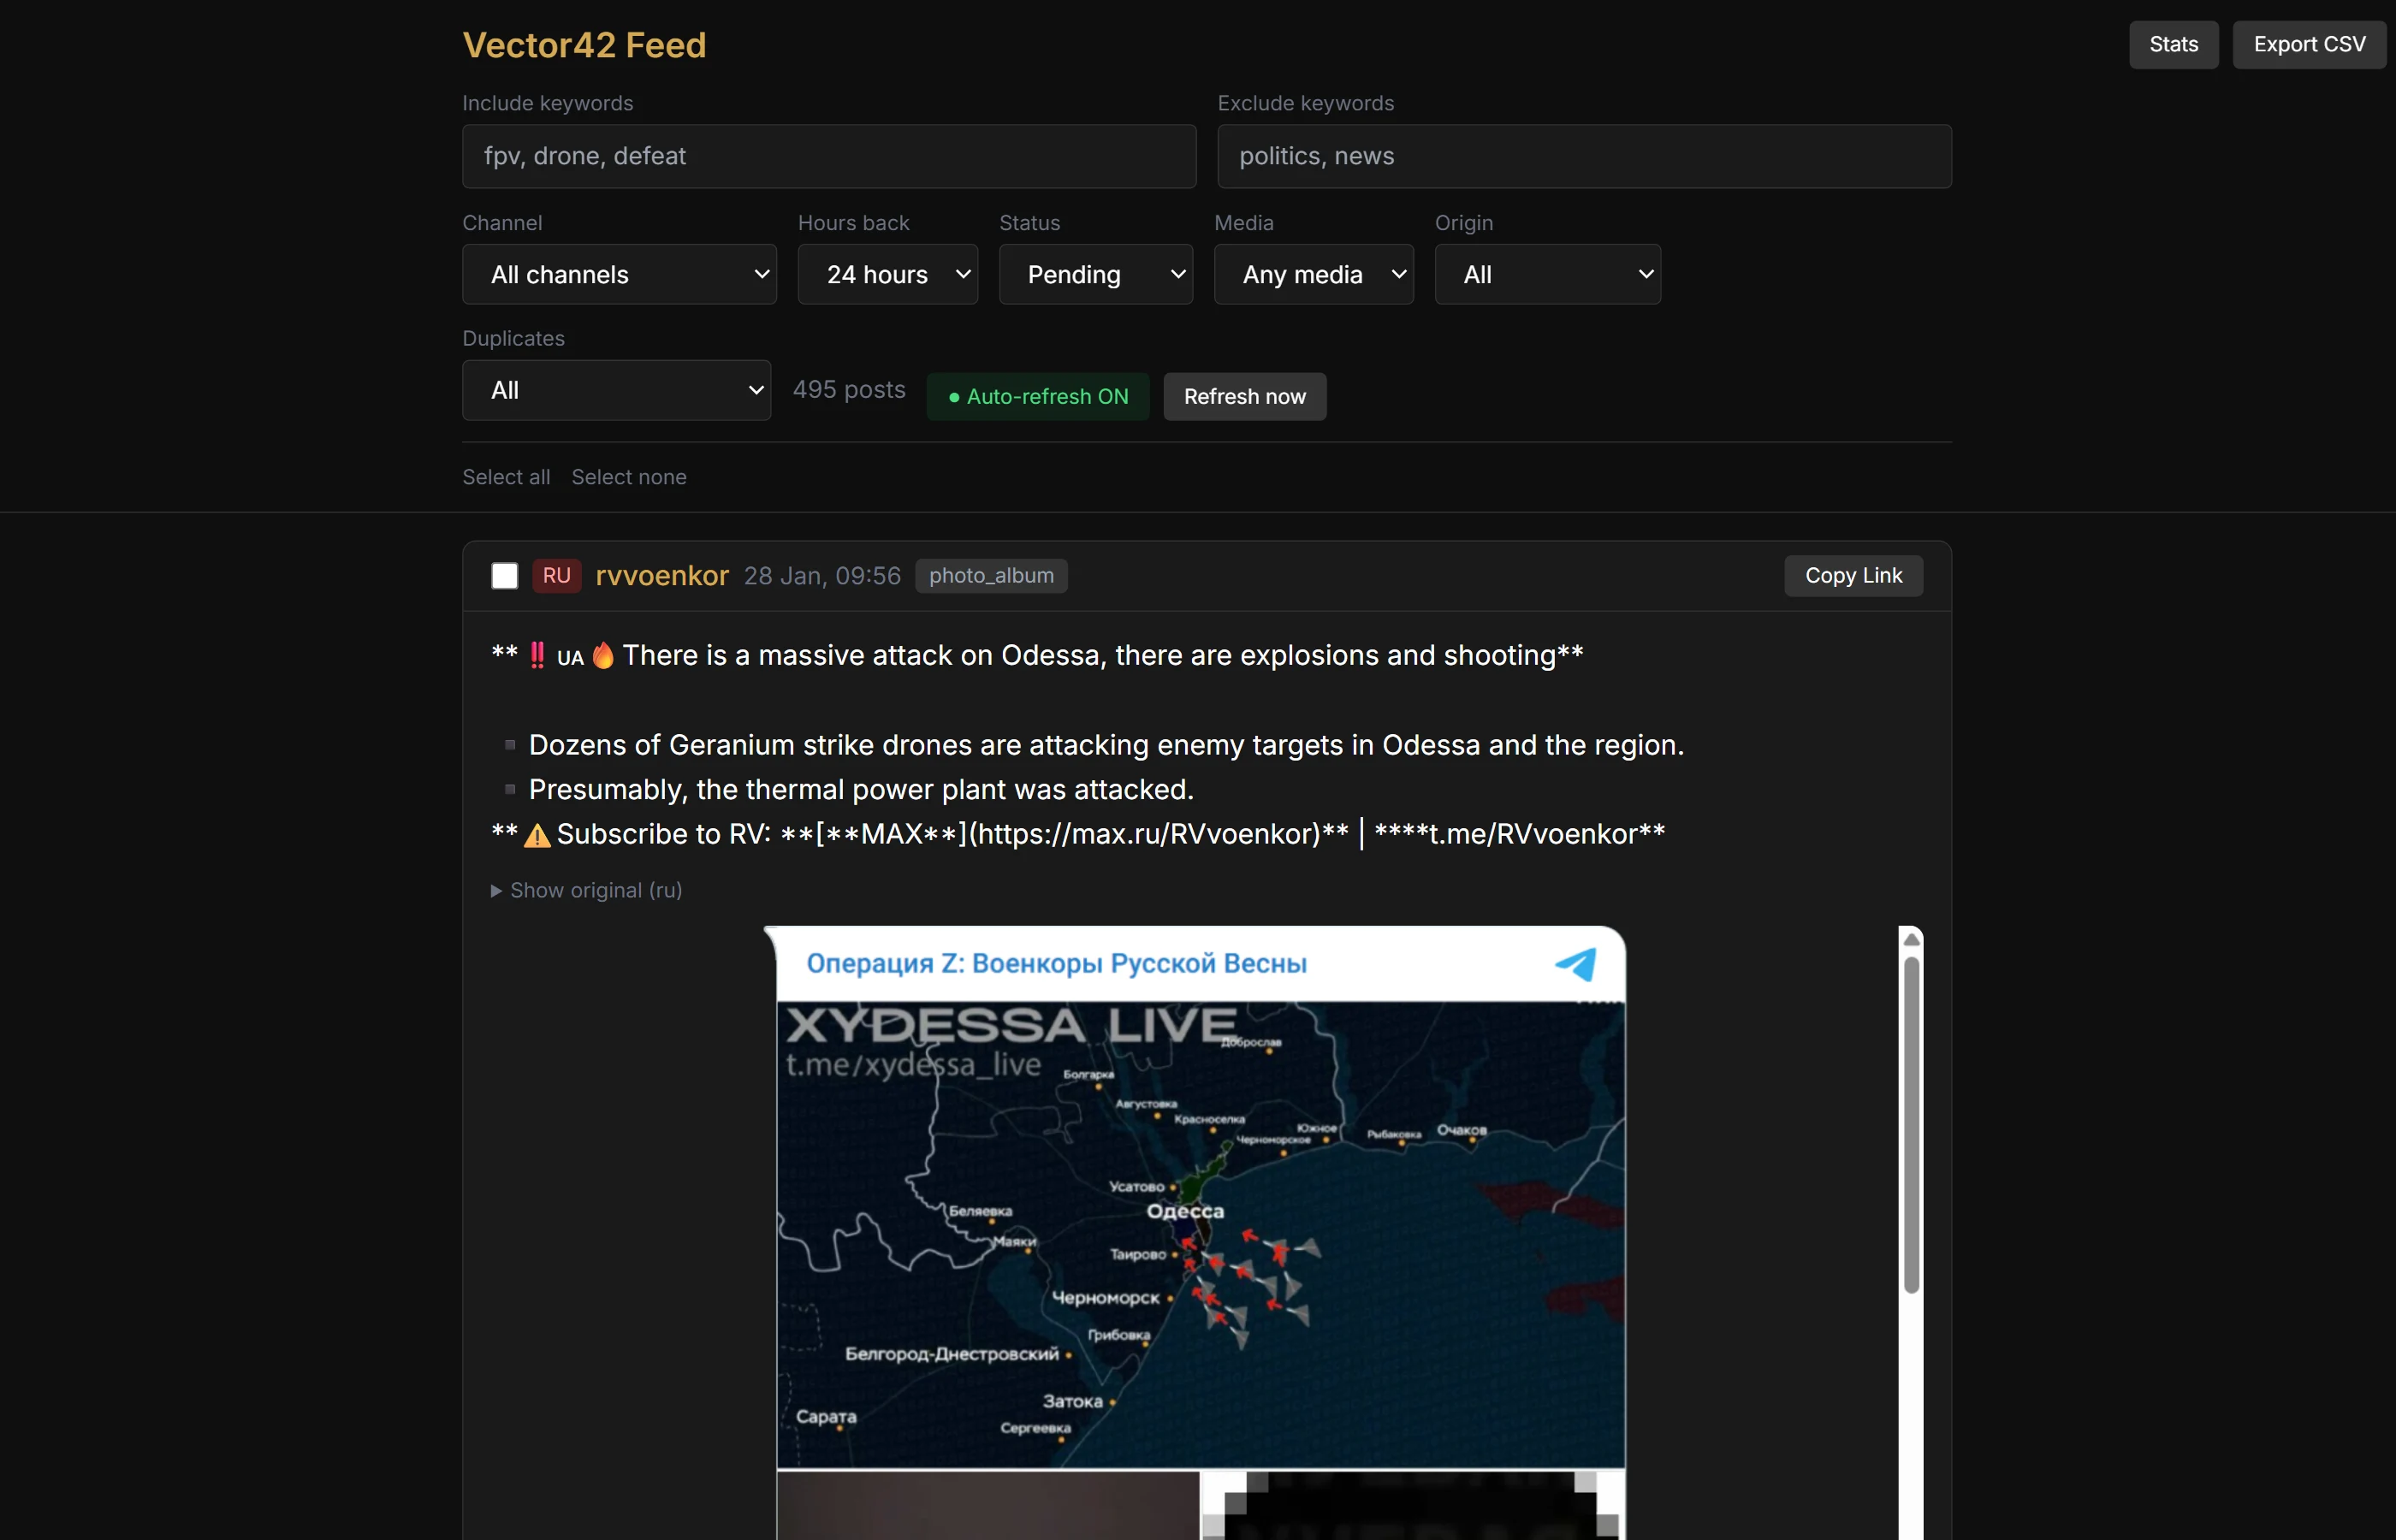Change the Status filter from Pending
This screenshot has width=2396, height=1540.
coord(1096,274)
